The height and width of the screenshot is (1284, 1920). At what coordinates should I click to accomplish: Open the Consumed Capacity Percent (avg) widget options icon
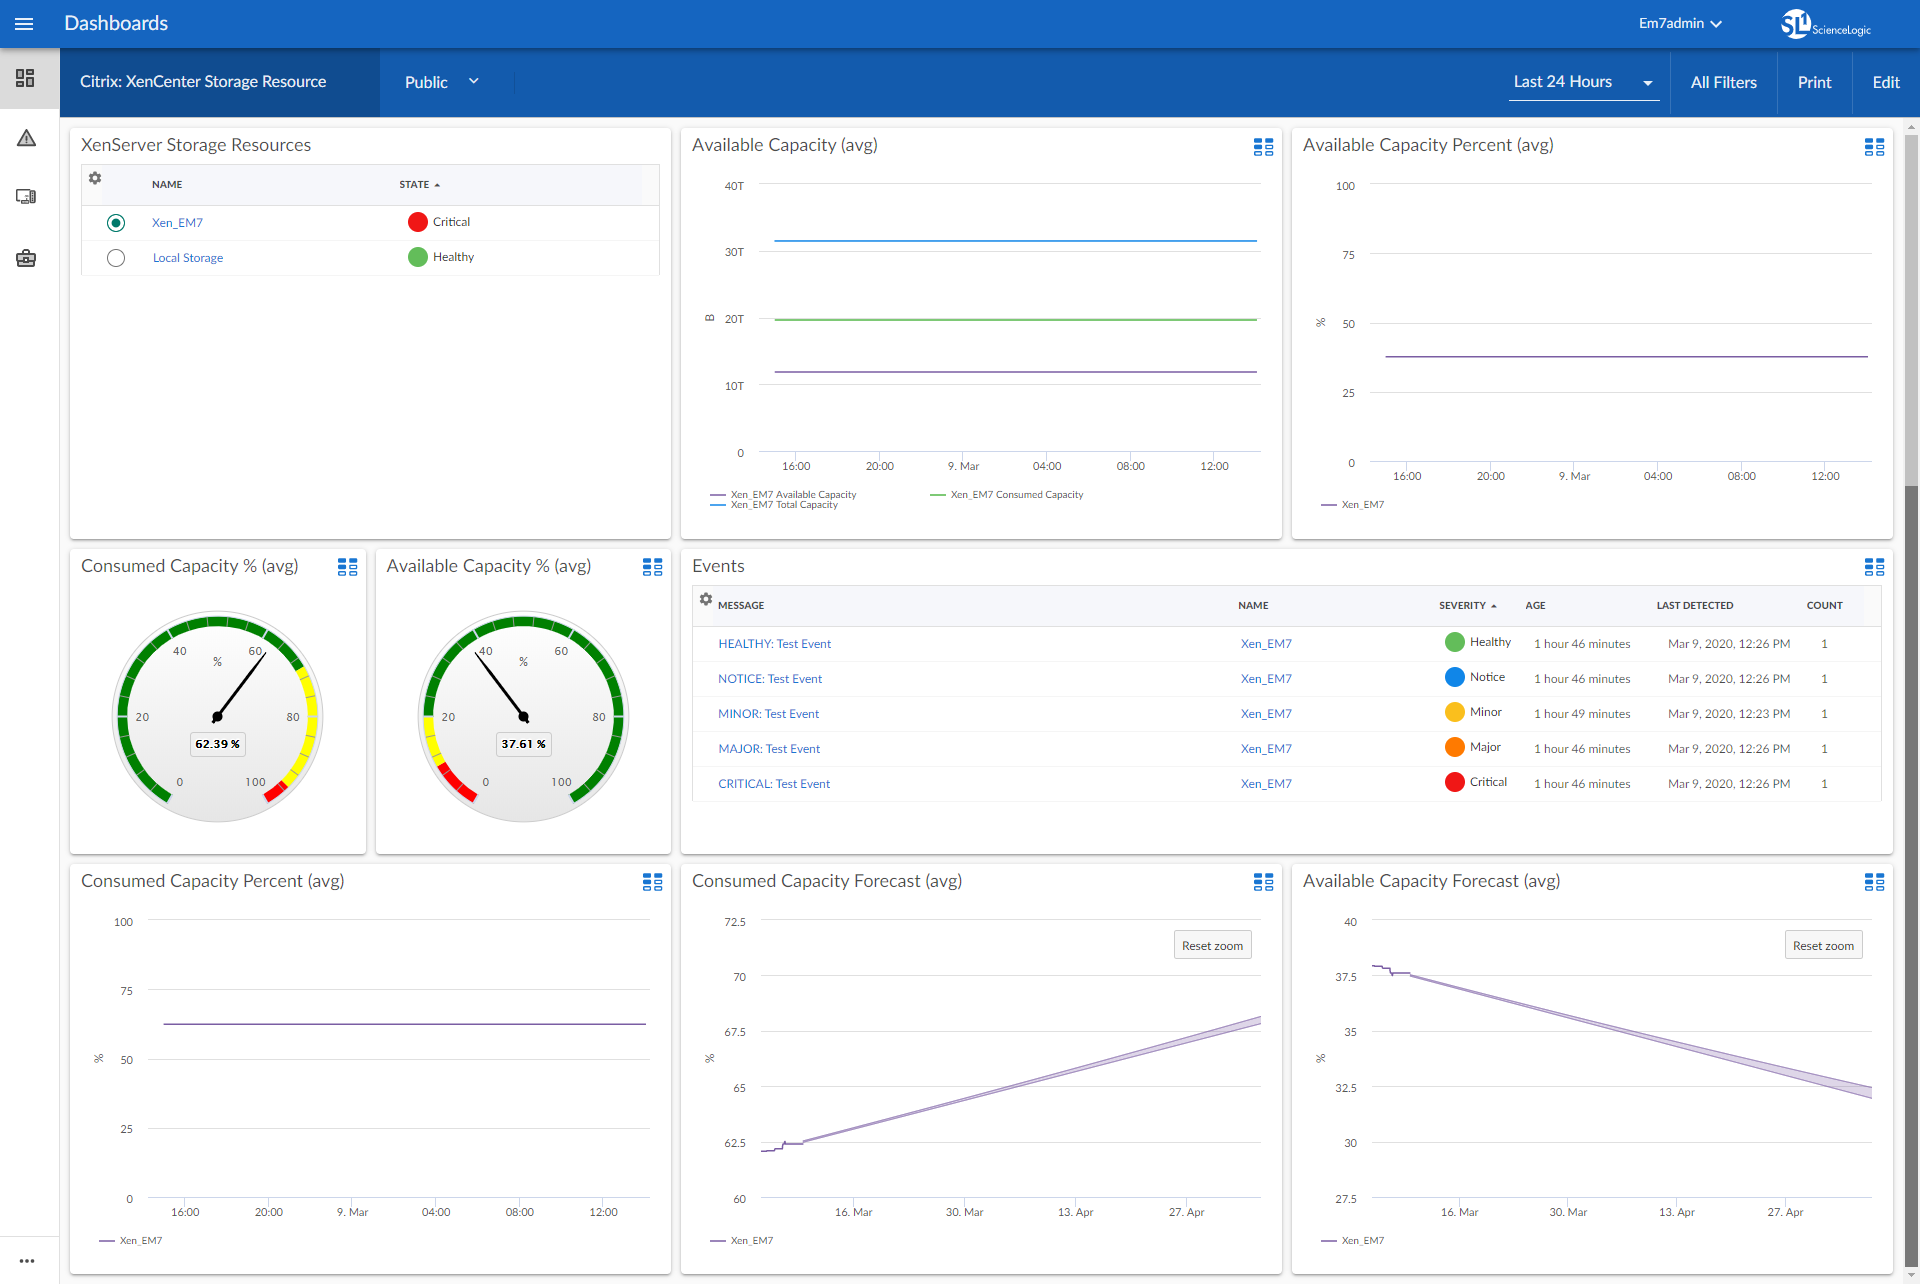(652, 882)
